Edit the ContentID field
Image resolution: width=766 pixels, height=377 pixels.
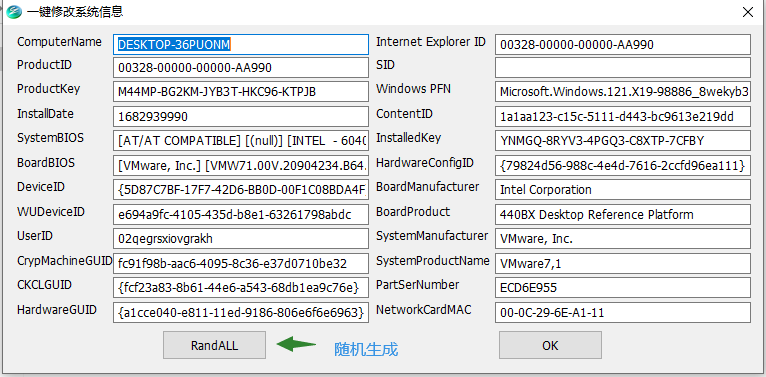click(623, 116)
